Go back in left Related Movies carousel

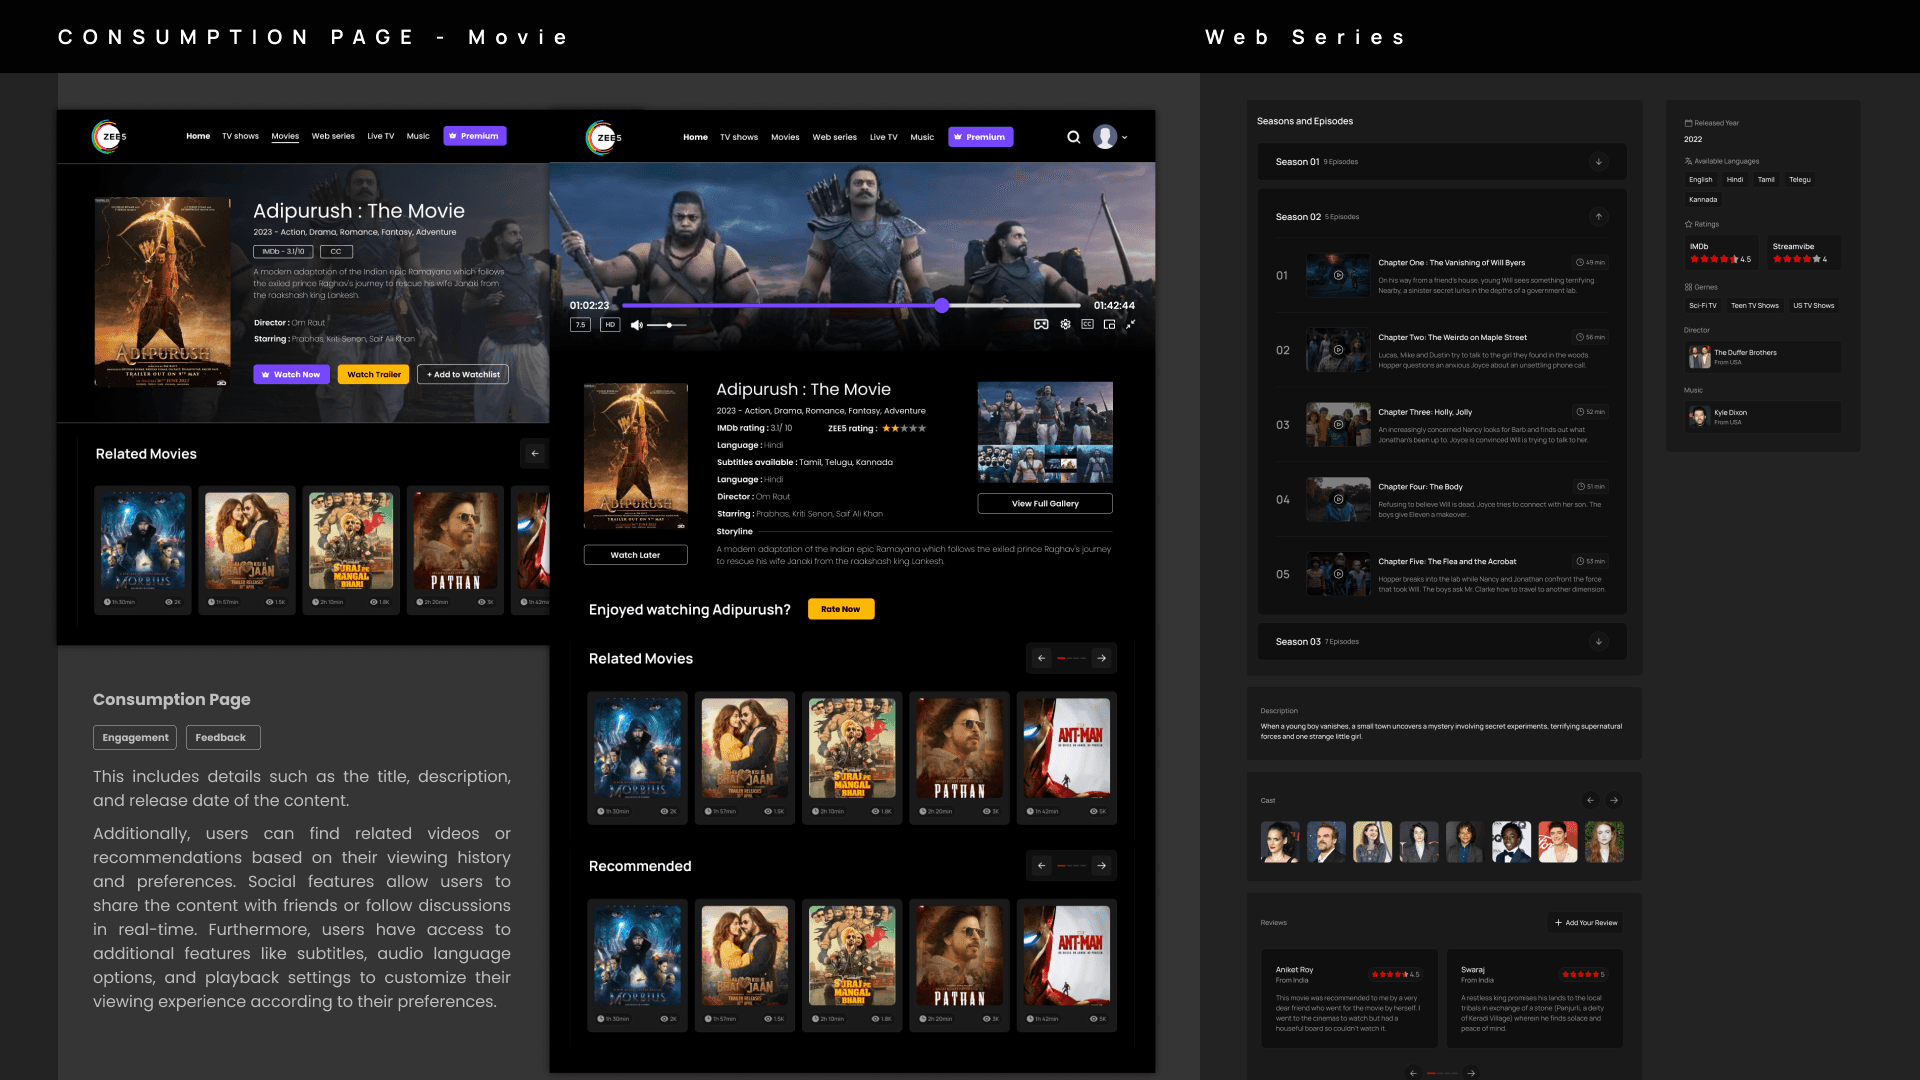[x=535, y=453]
